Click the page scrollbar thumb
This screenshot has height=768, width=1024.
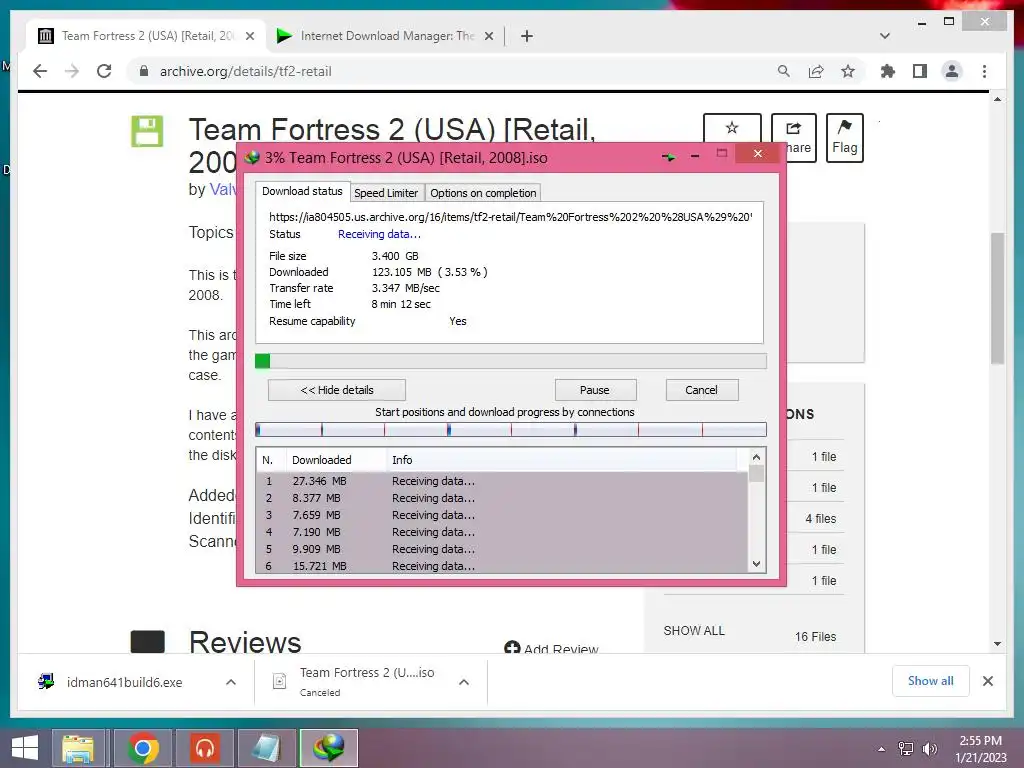pyautogui.click(x=997, y=298)
